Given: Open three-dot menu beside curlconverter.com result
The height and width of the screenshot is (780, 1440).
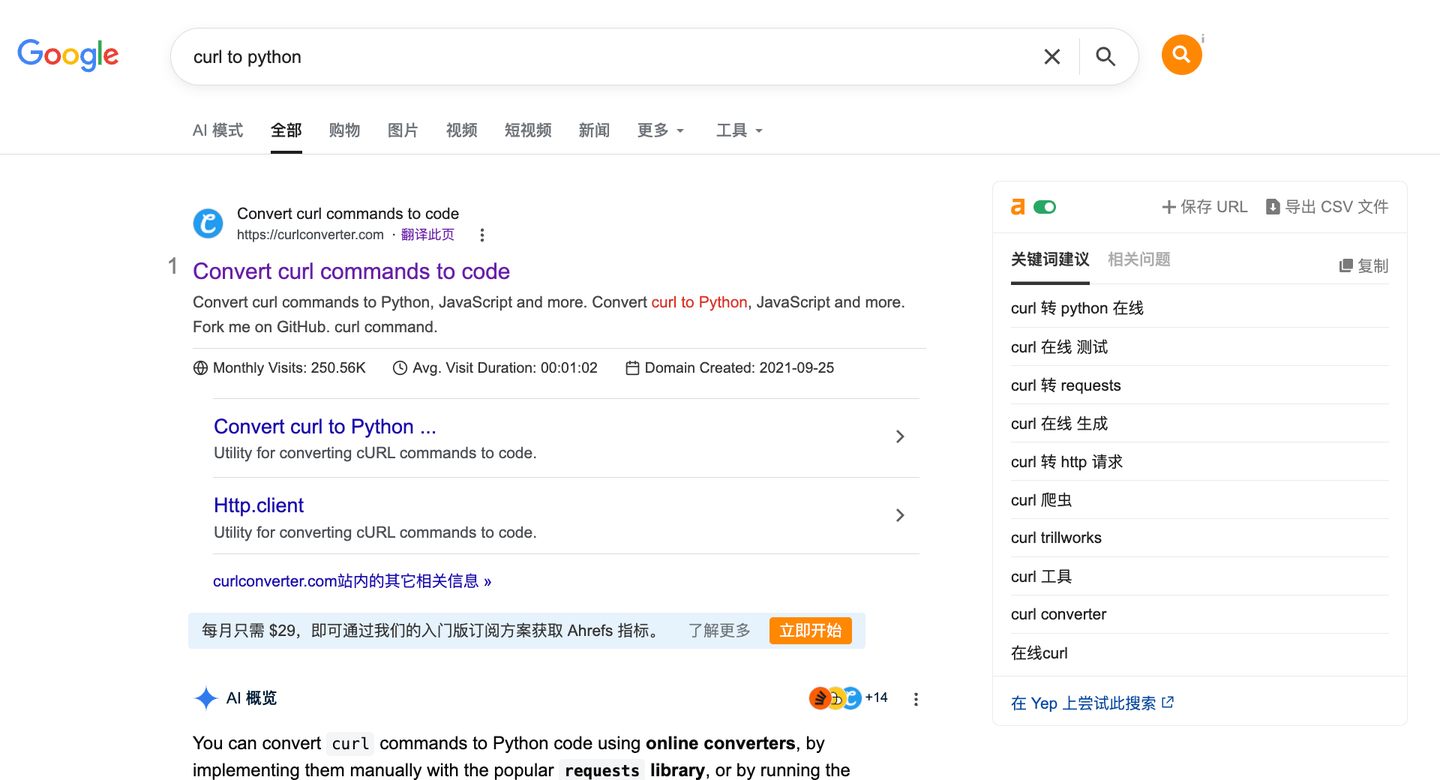Looking at the screenshot, I should coord(482,235).
